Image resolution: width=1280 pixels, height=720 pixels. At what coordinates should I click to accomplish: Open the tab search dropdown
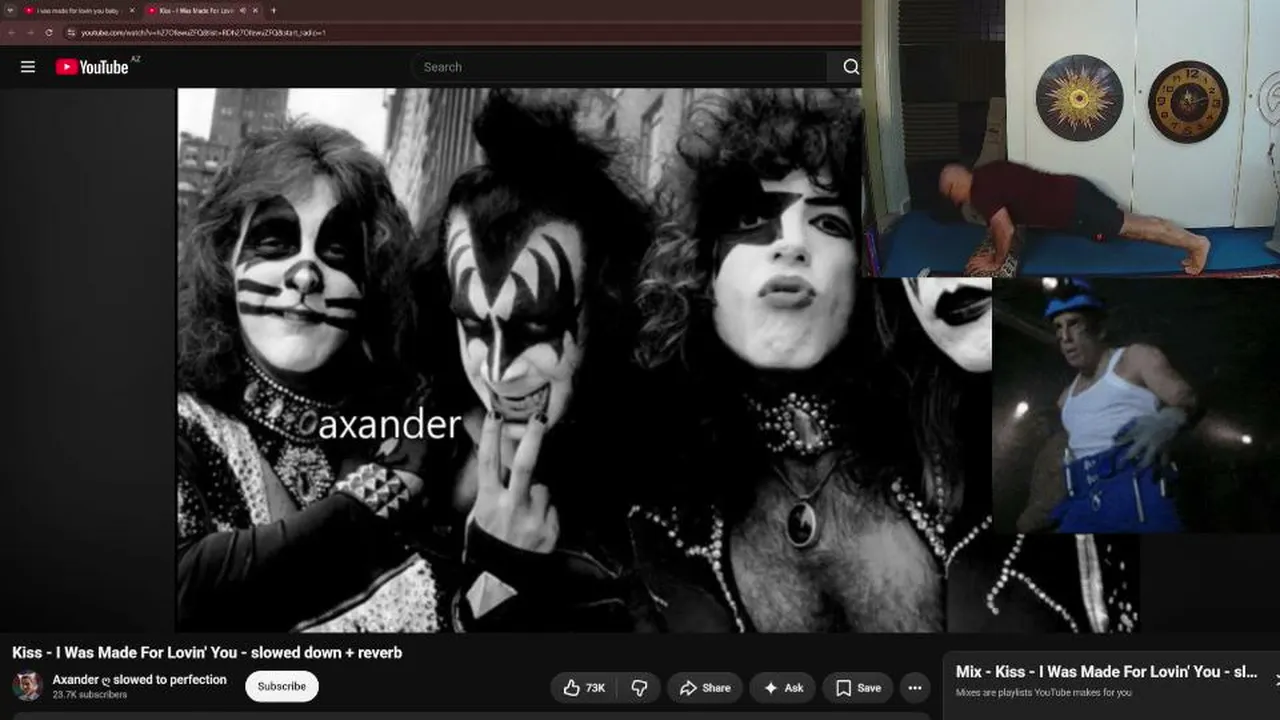[8, 10]
